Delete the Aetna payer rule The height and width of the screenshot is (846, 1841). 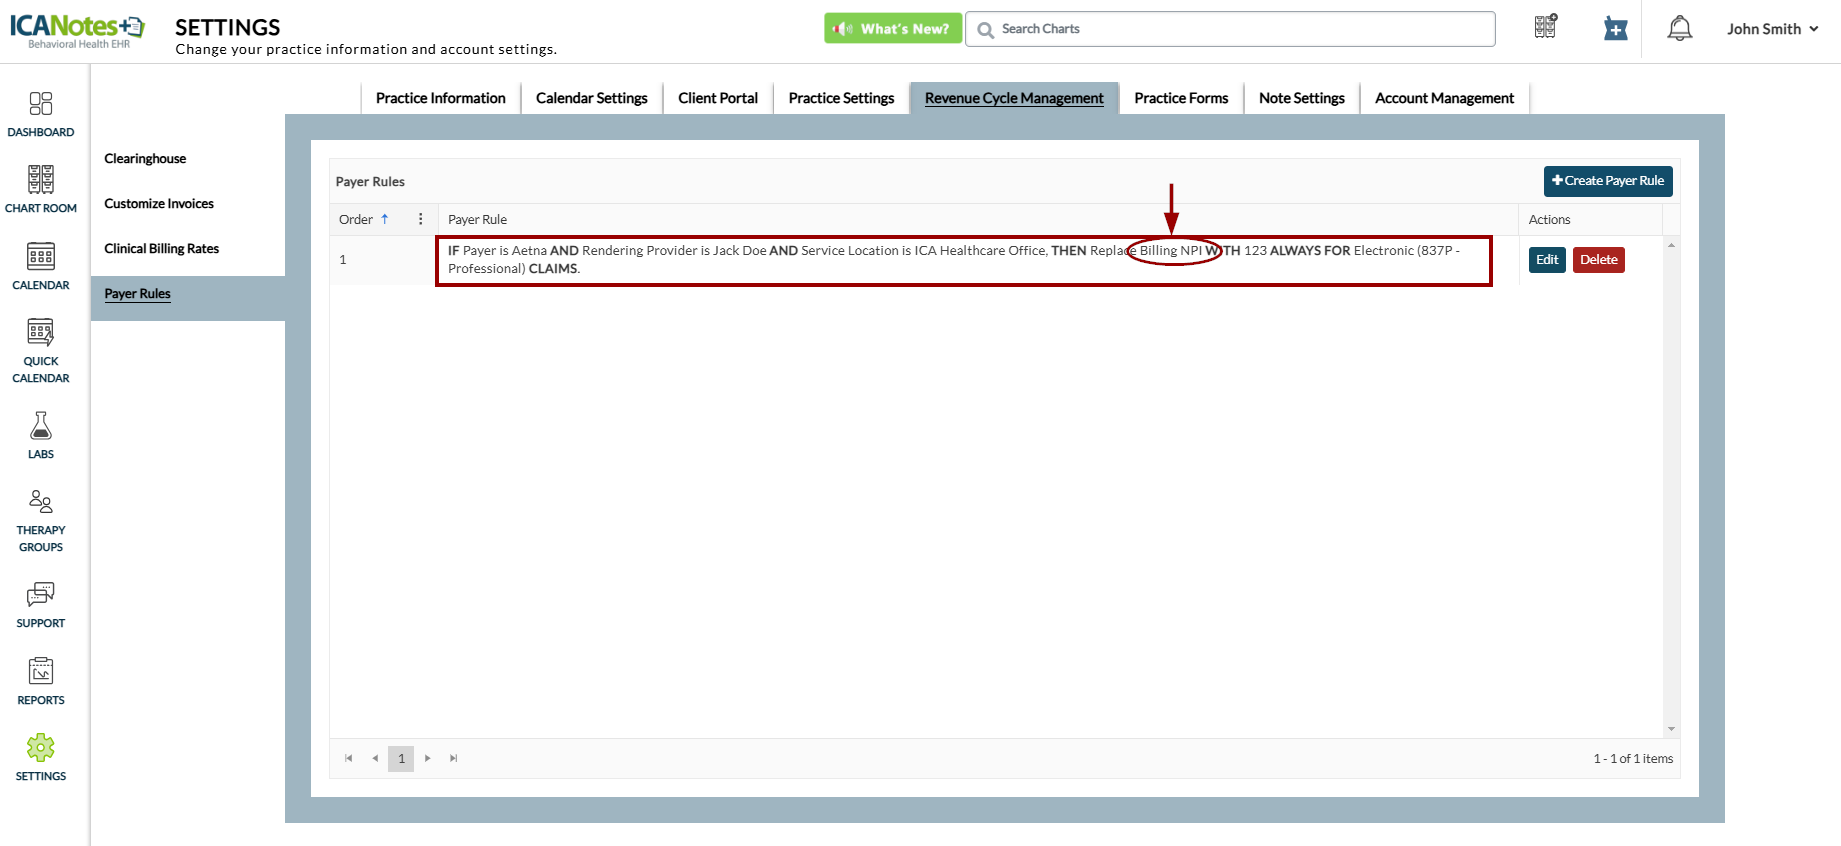1598,260
